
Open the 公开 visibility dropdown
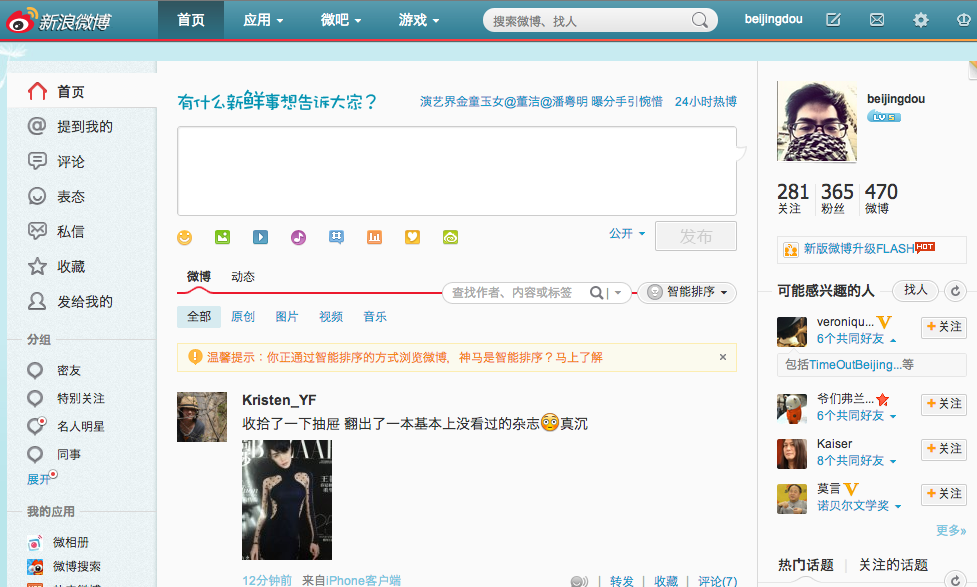(x=627, y=232)
